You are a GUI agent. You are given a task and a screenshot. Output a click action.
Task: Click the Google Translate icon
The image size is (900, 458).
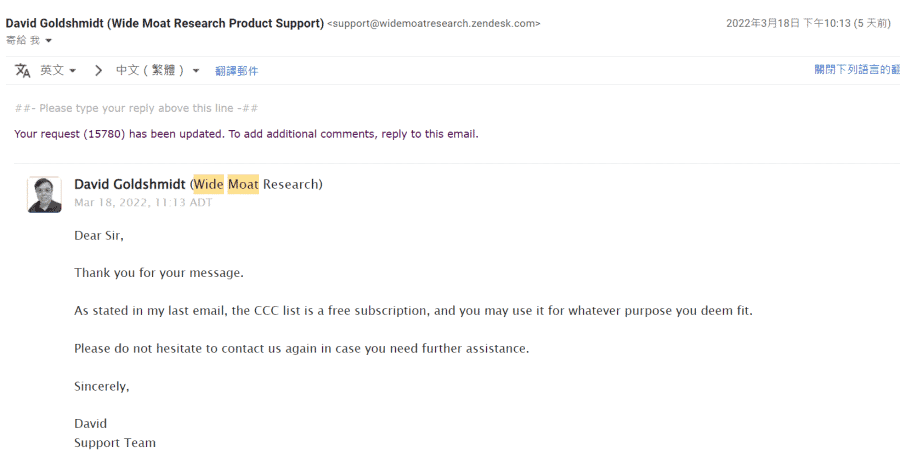click(x=22, y=71)
